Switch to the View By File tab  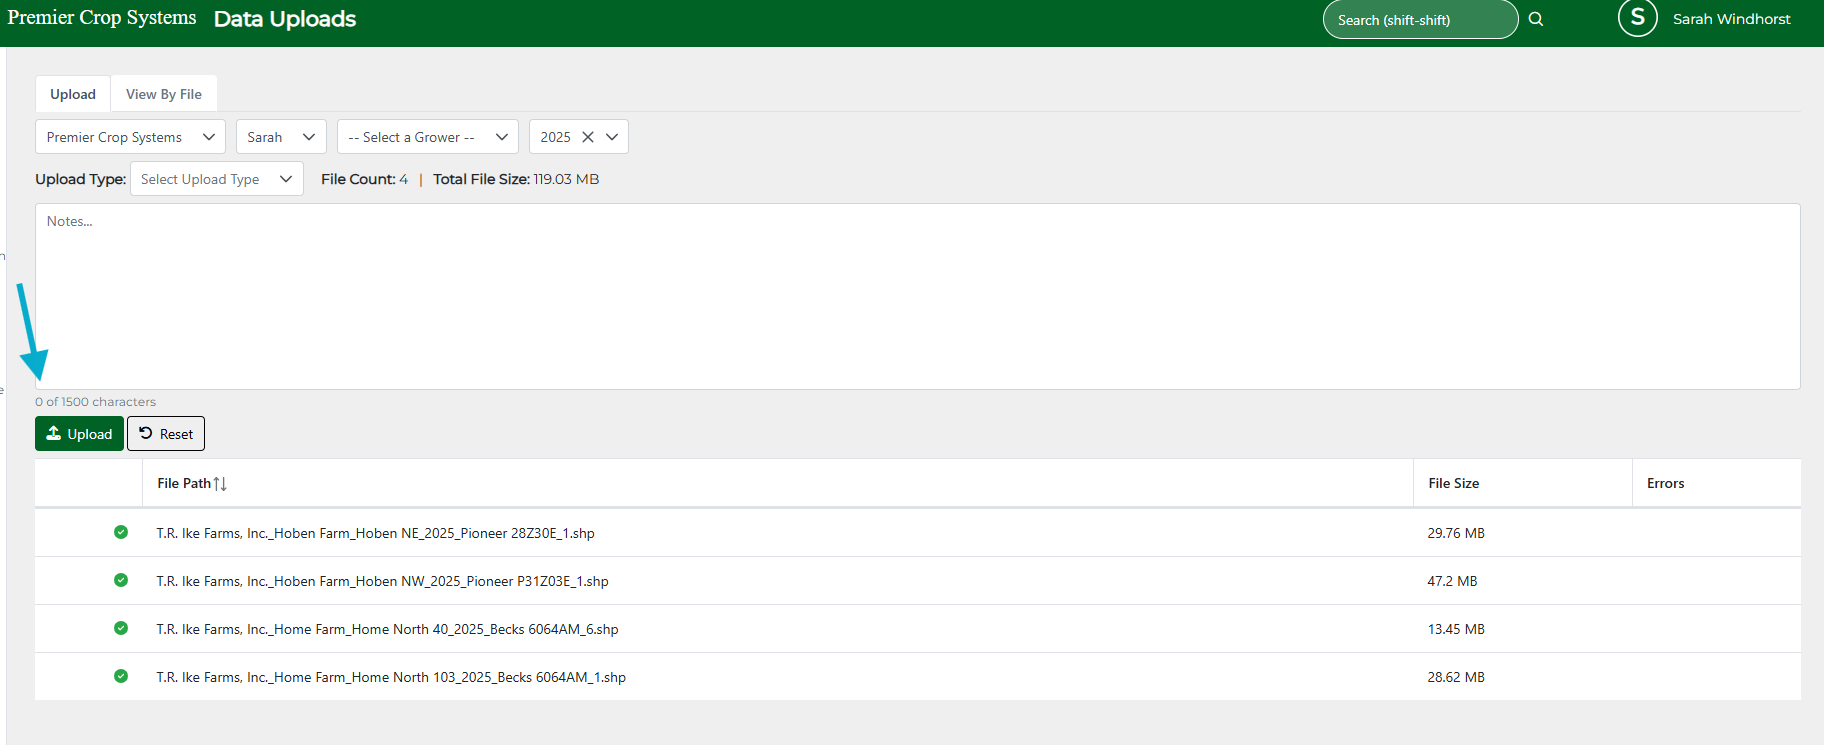(x=164, y=94)
